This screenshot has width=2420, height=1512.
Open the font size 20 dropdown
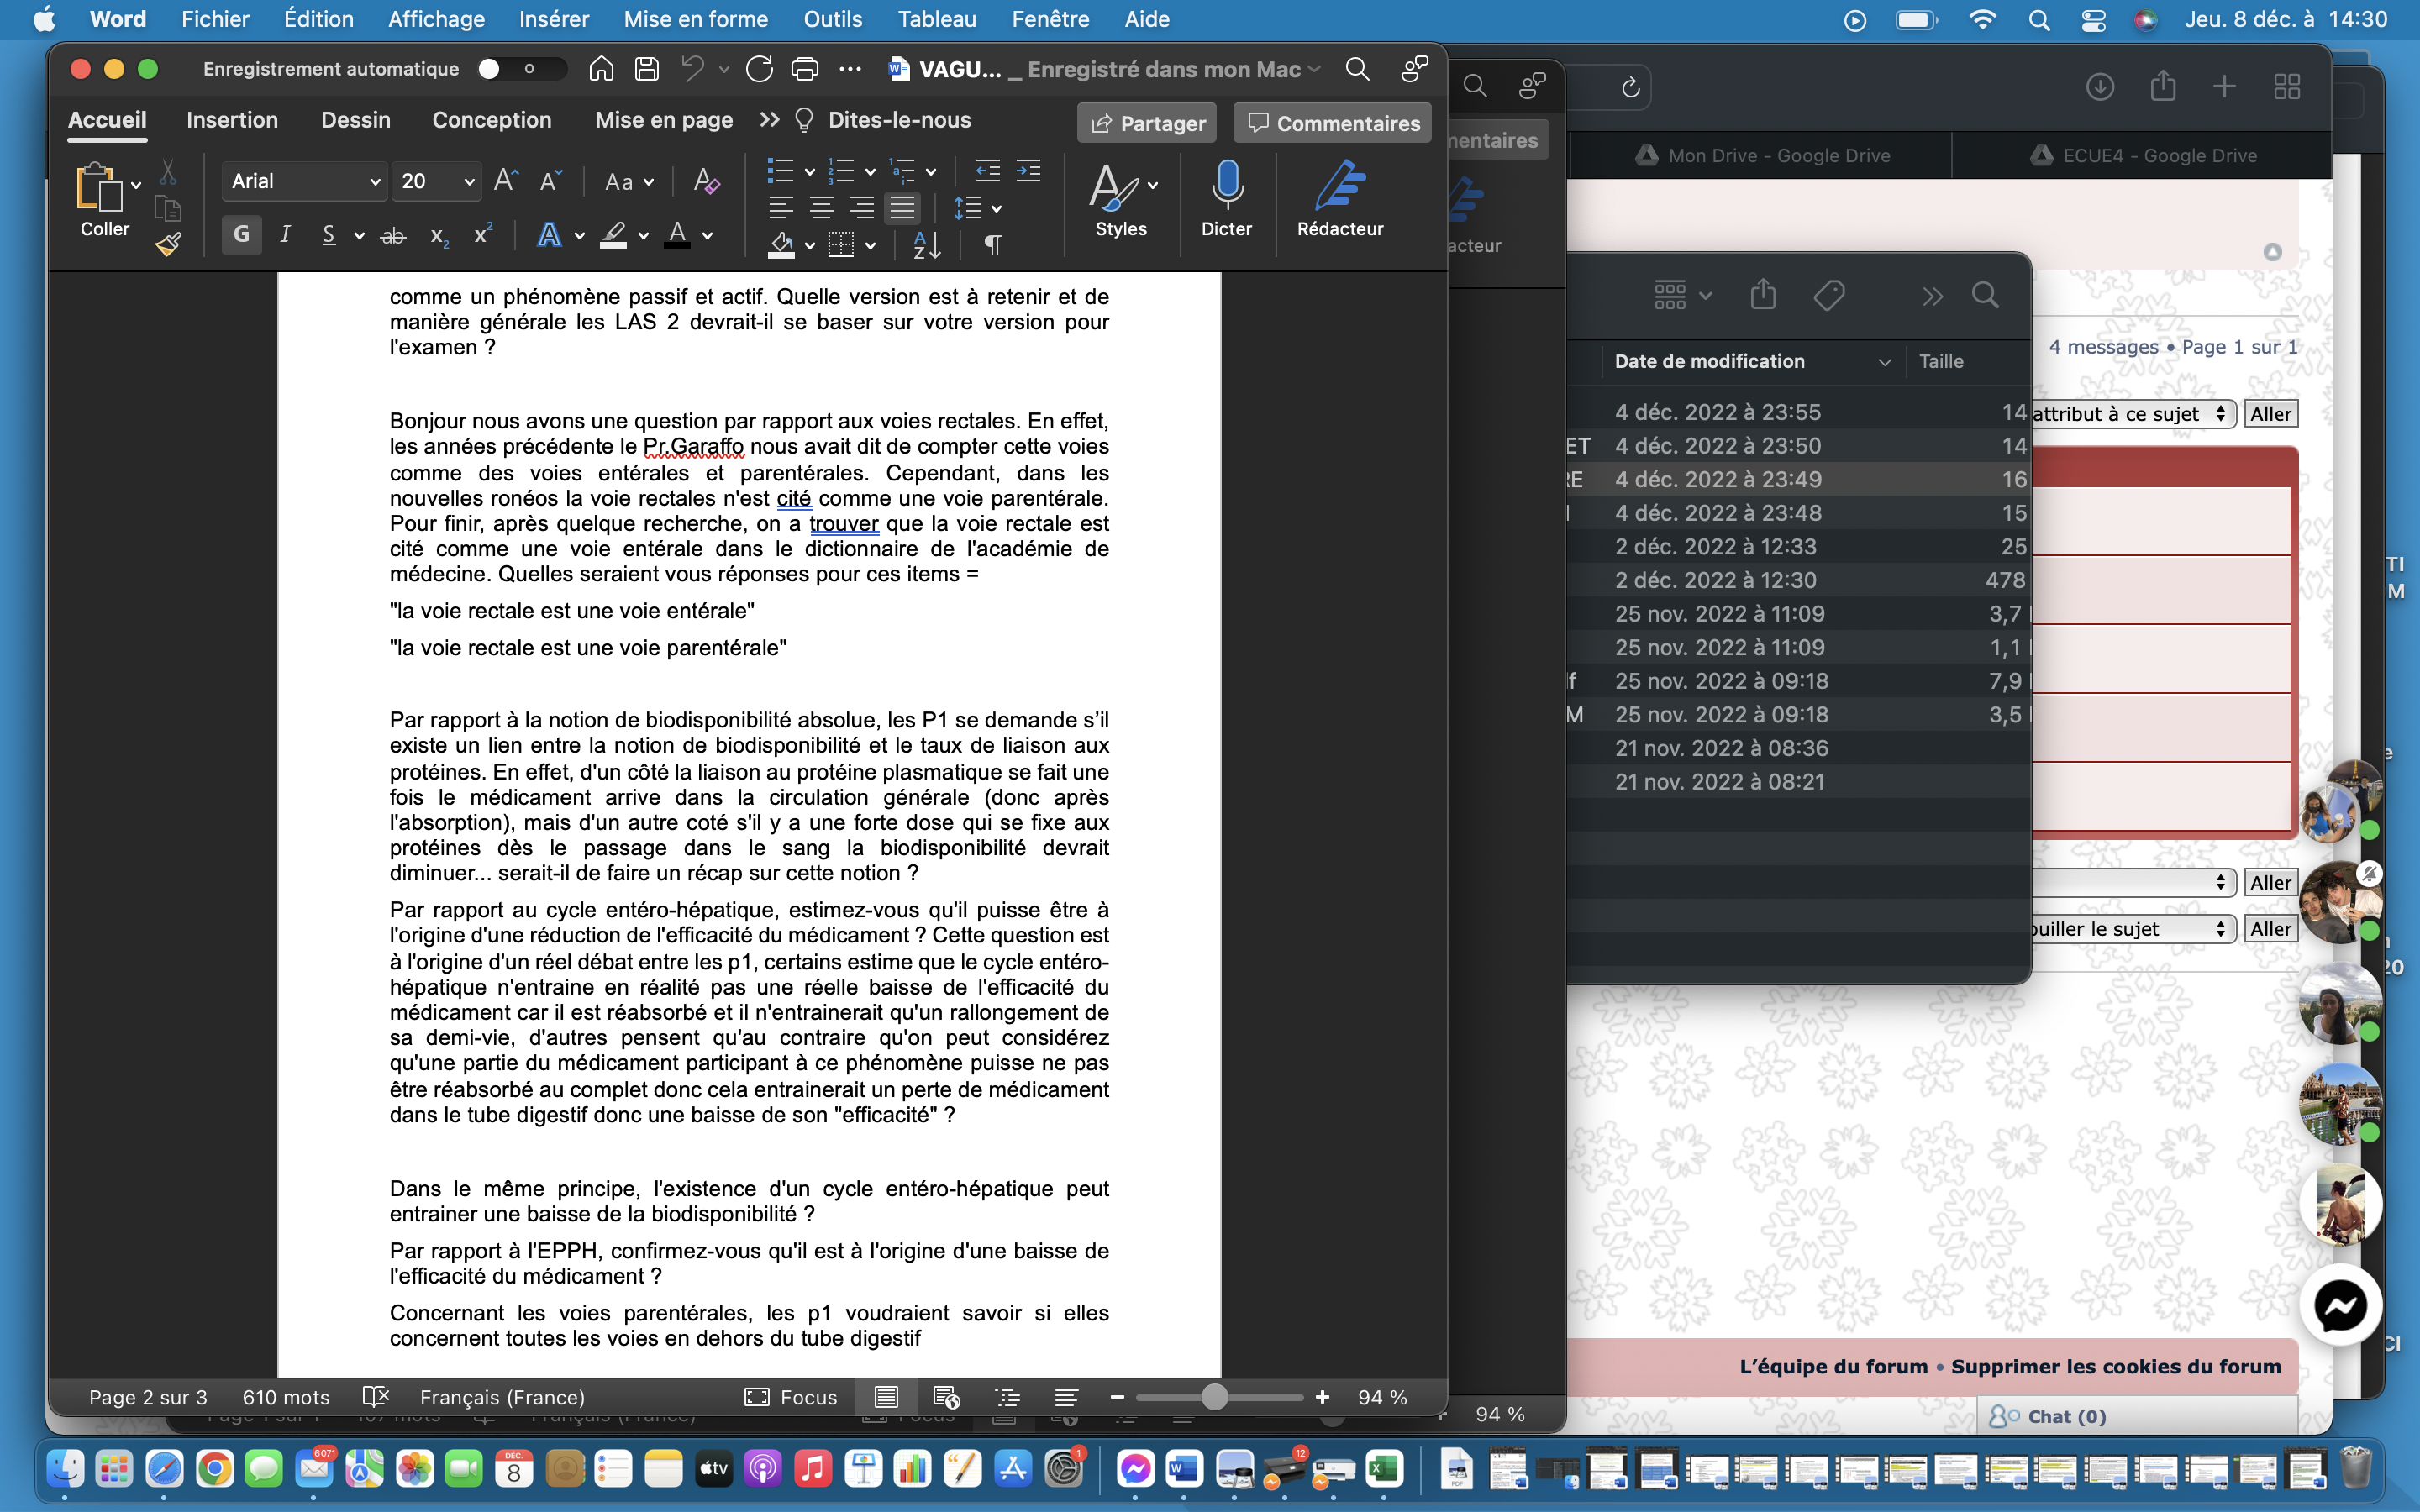468,181
